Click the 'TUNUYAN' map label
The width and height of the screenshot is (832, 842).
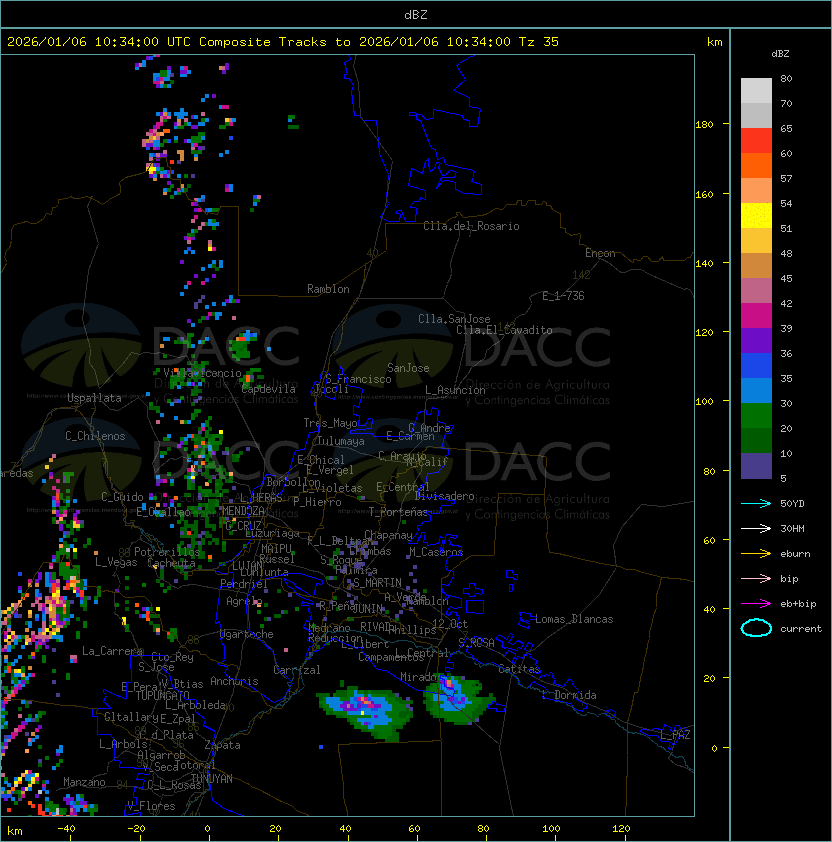pyautogui.click(x=212, y=779)
